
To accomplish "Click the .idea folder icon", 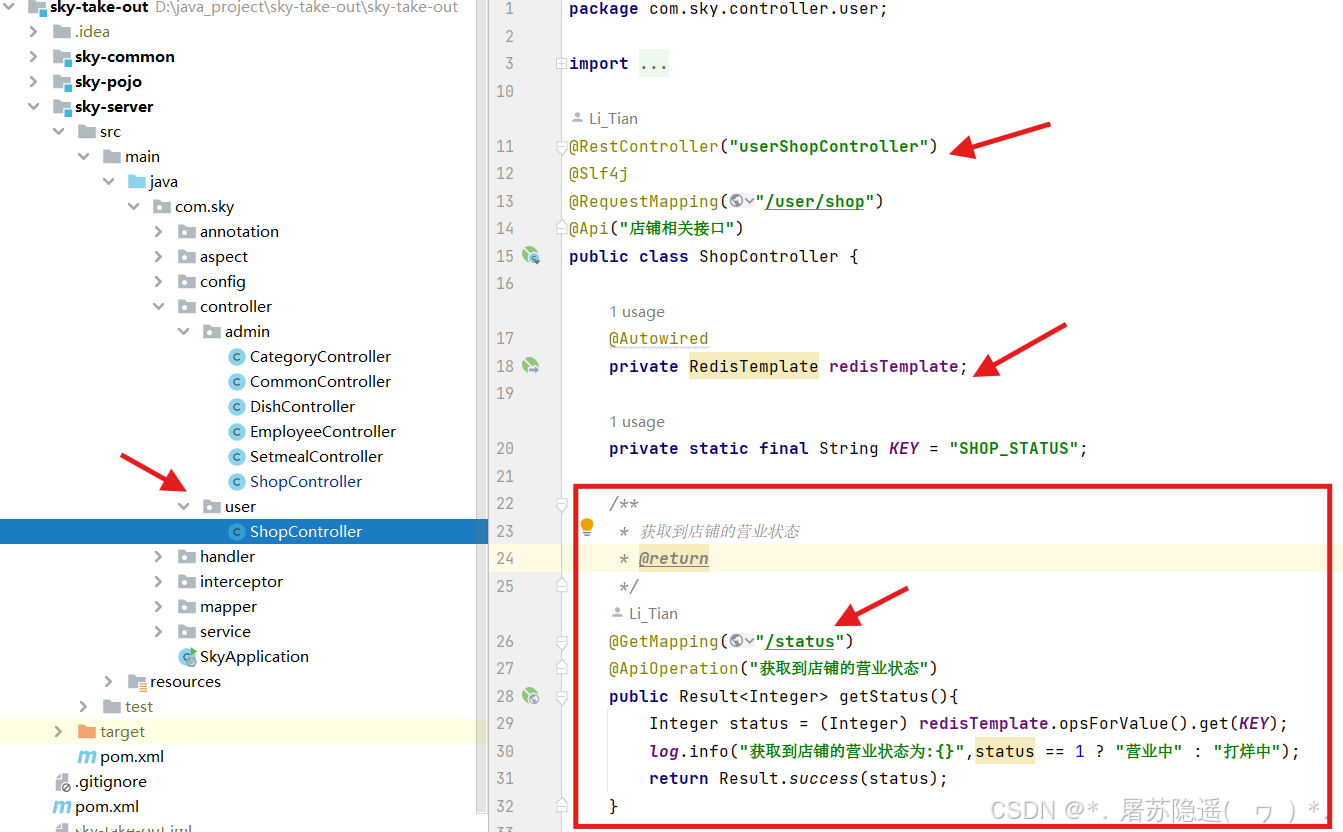I will coord(62,32).
